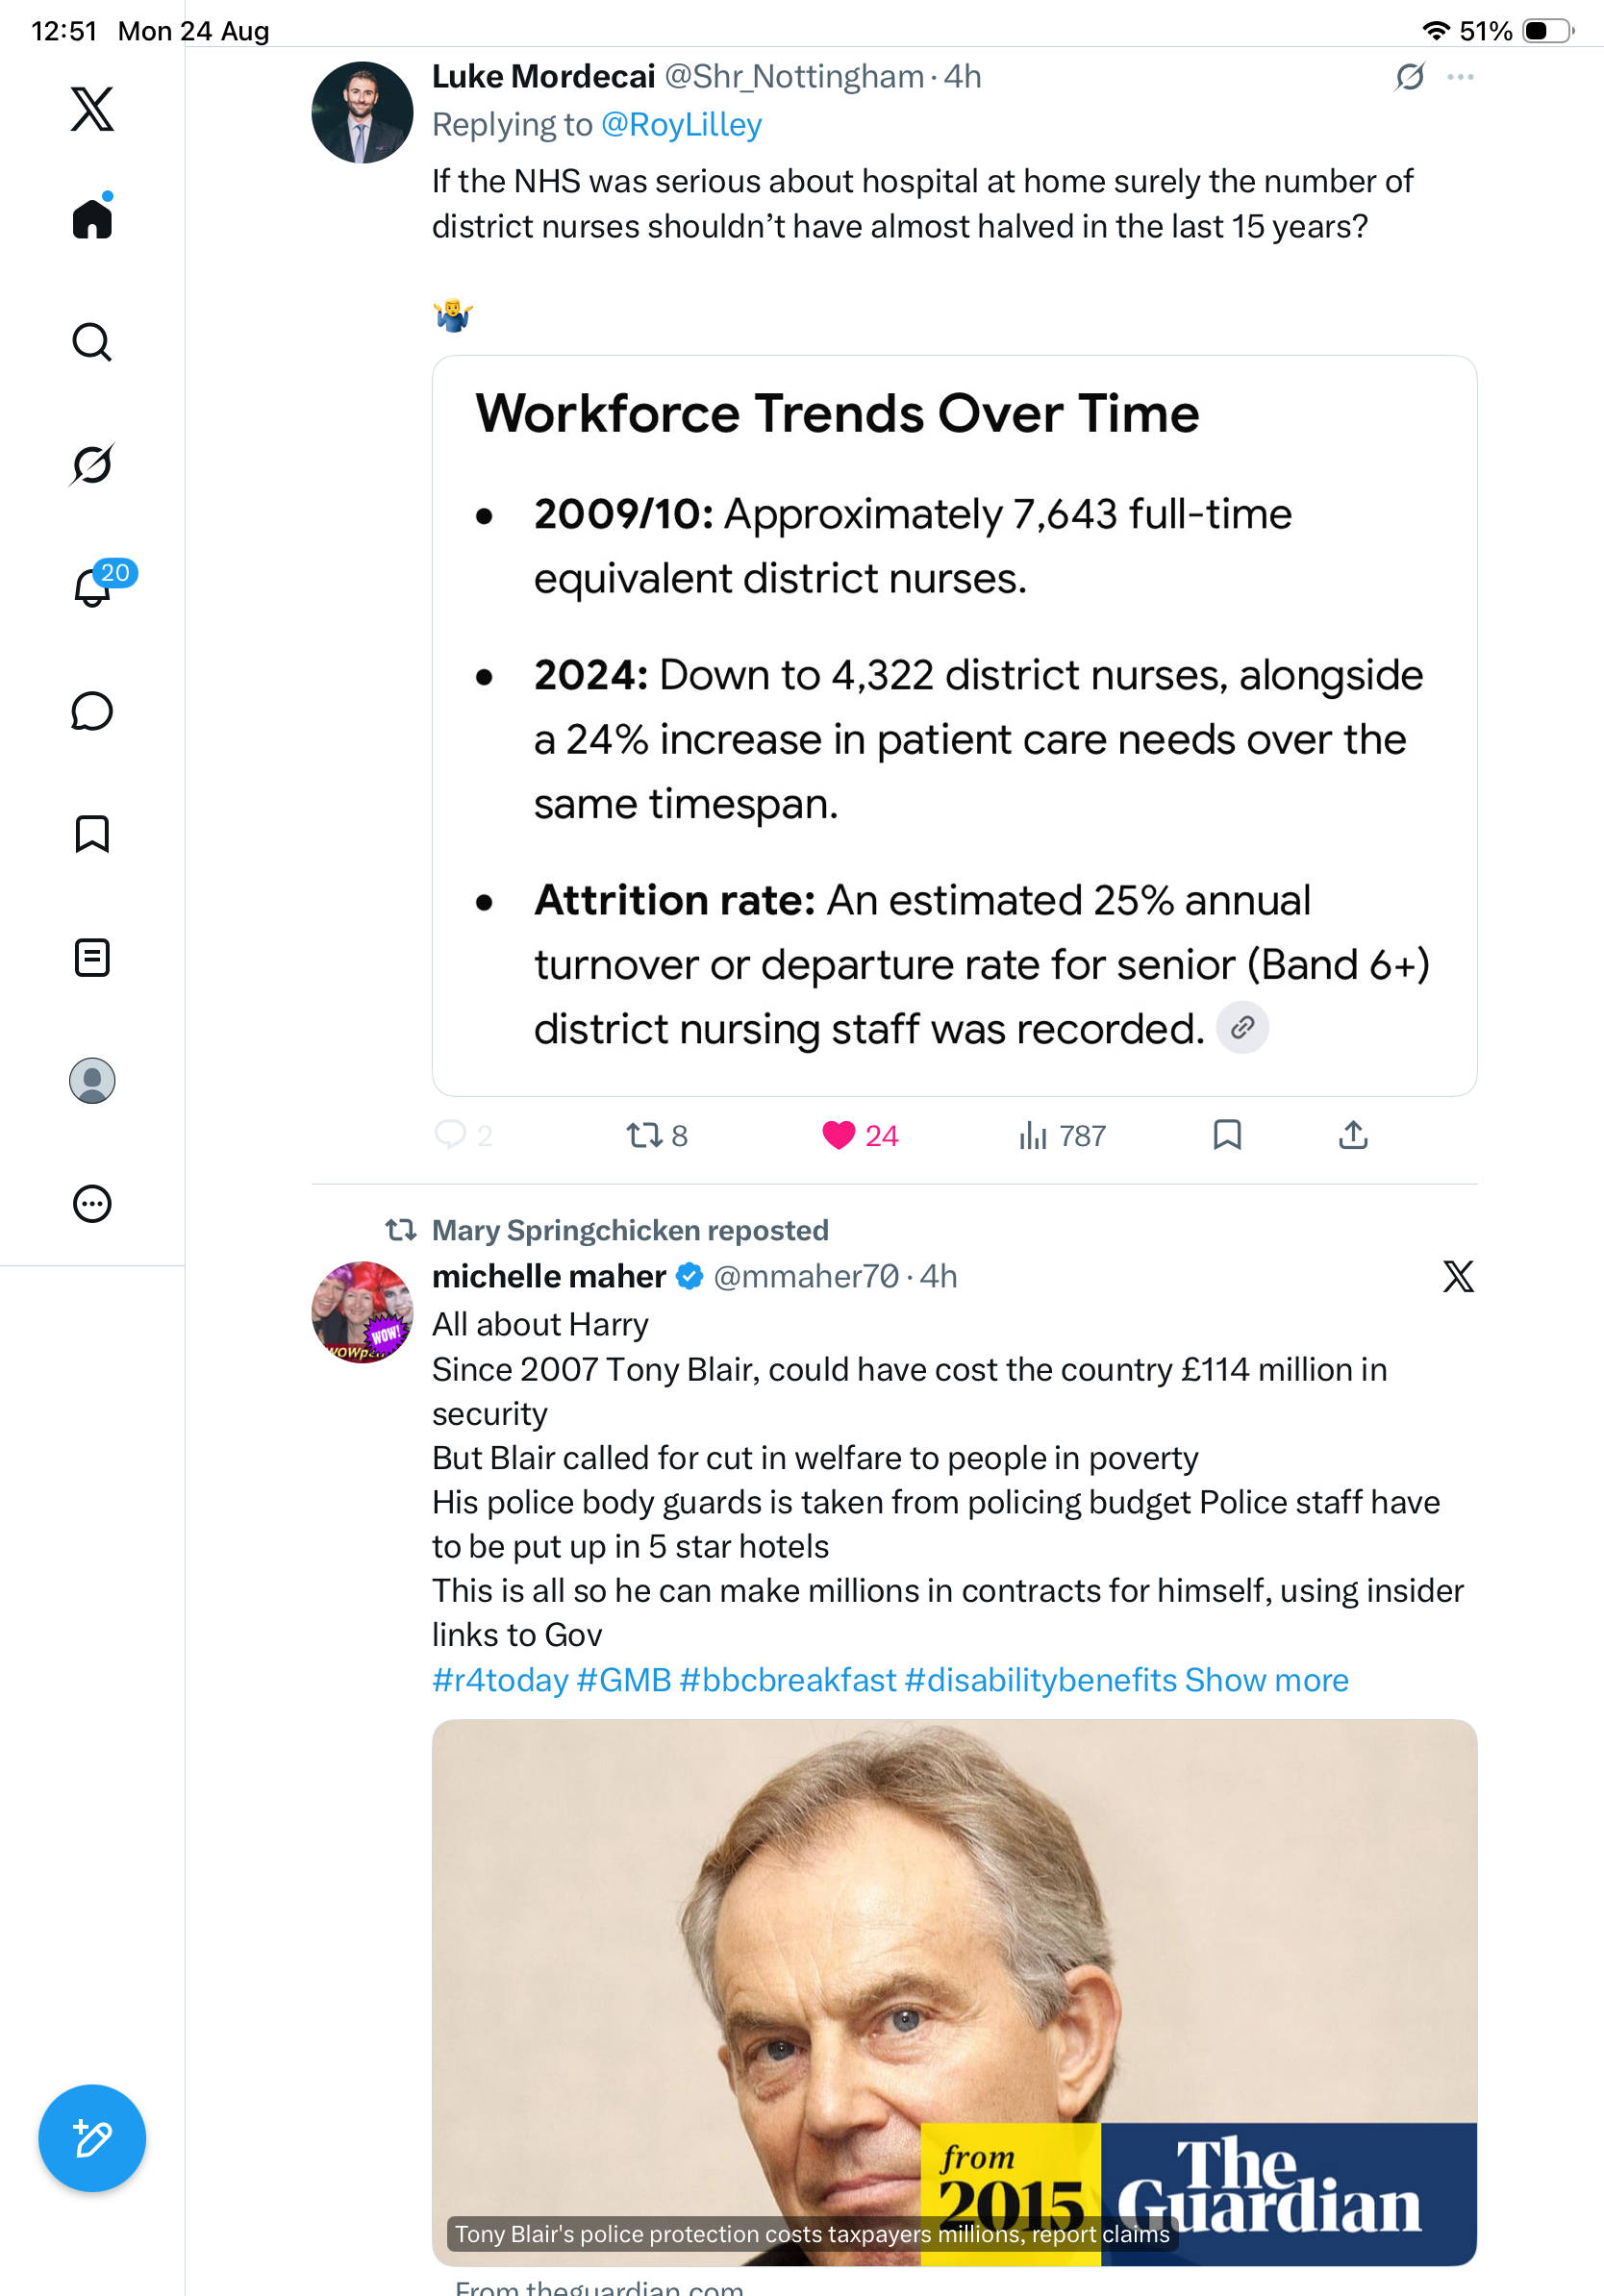The image size is (1604, 2296).
Task: Go to the Home tab in the sidebar
Action: click(92, 217)
